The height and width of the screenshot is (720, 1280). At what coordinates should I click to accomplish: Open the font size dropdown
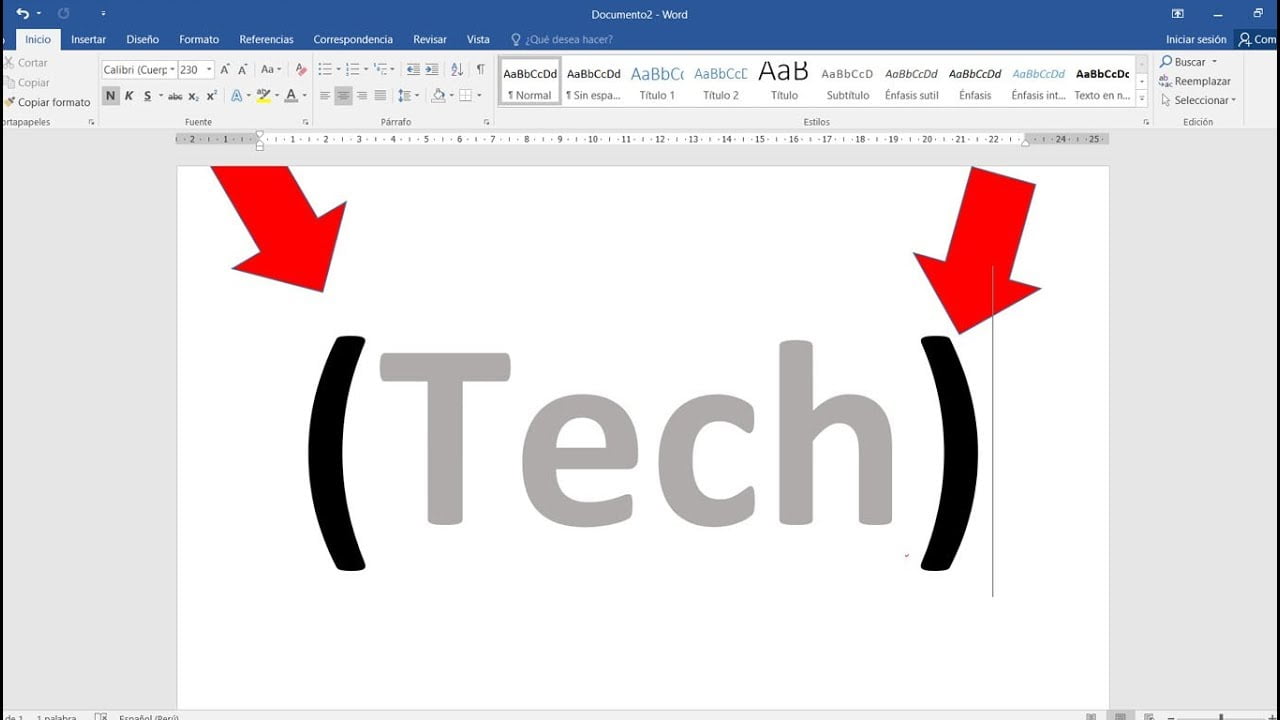208,69
